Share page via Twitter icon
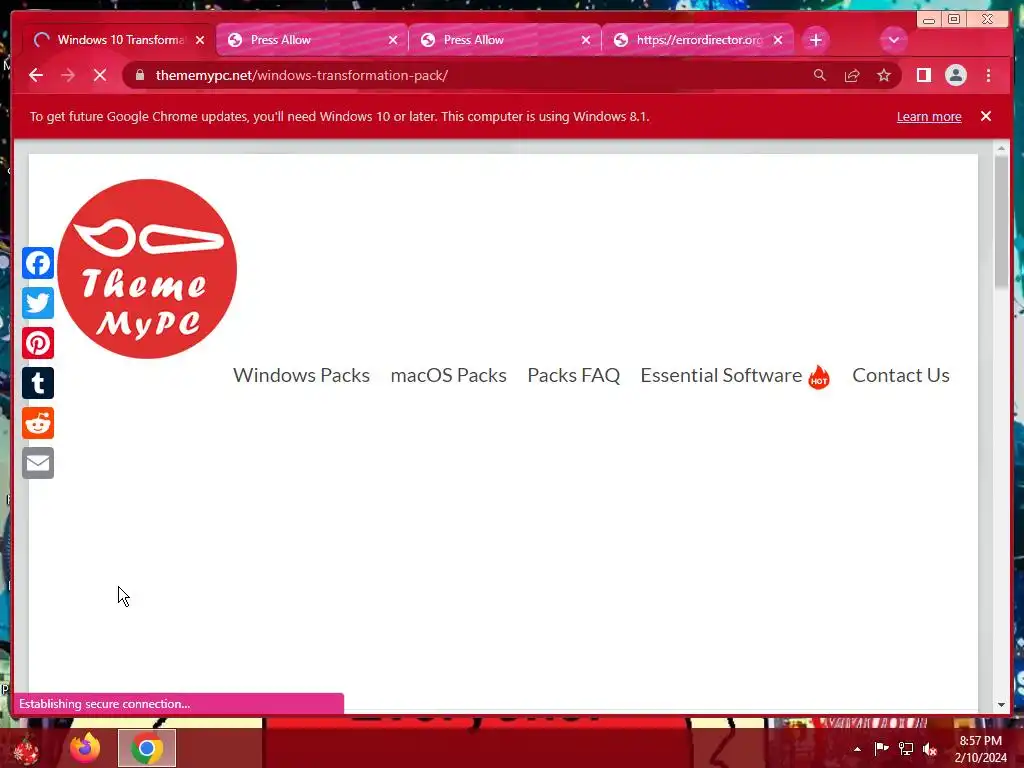Screen dimensions: 1024x768 tap(38, 303)
